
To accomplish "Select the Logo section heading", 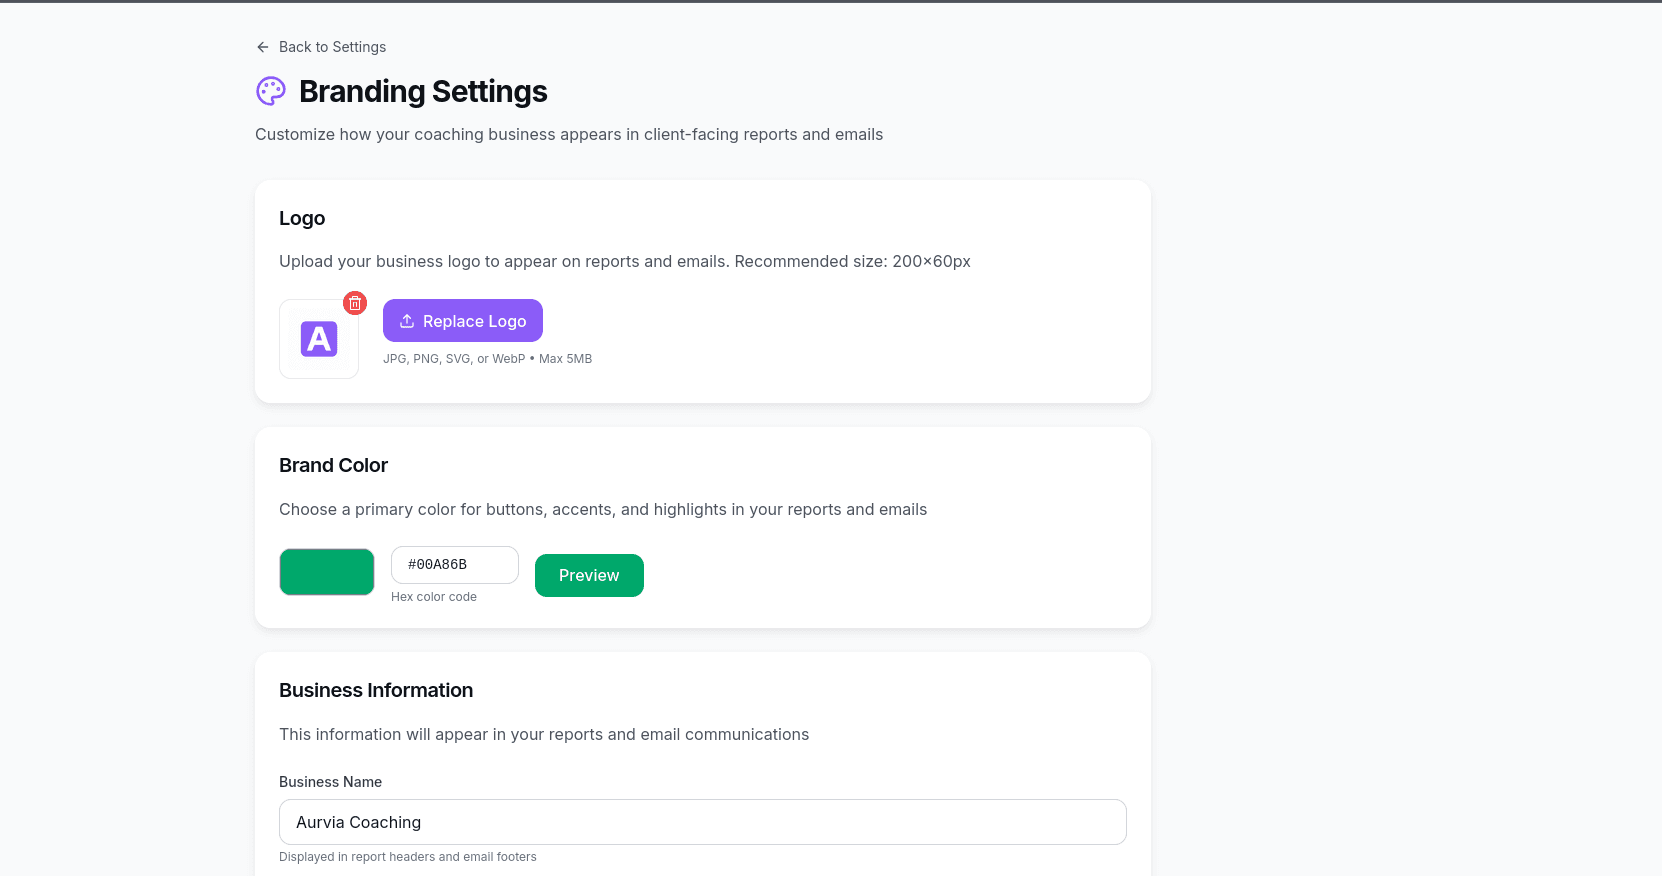I will (302, 218).
